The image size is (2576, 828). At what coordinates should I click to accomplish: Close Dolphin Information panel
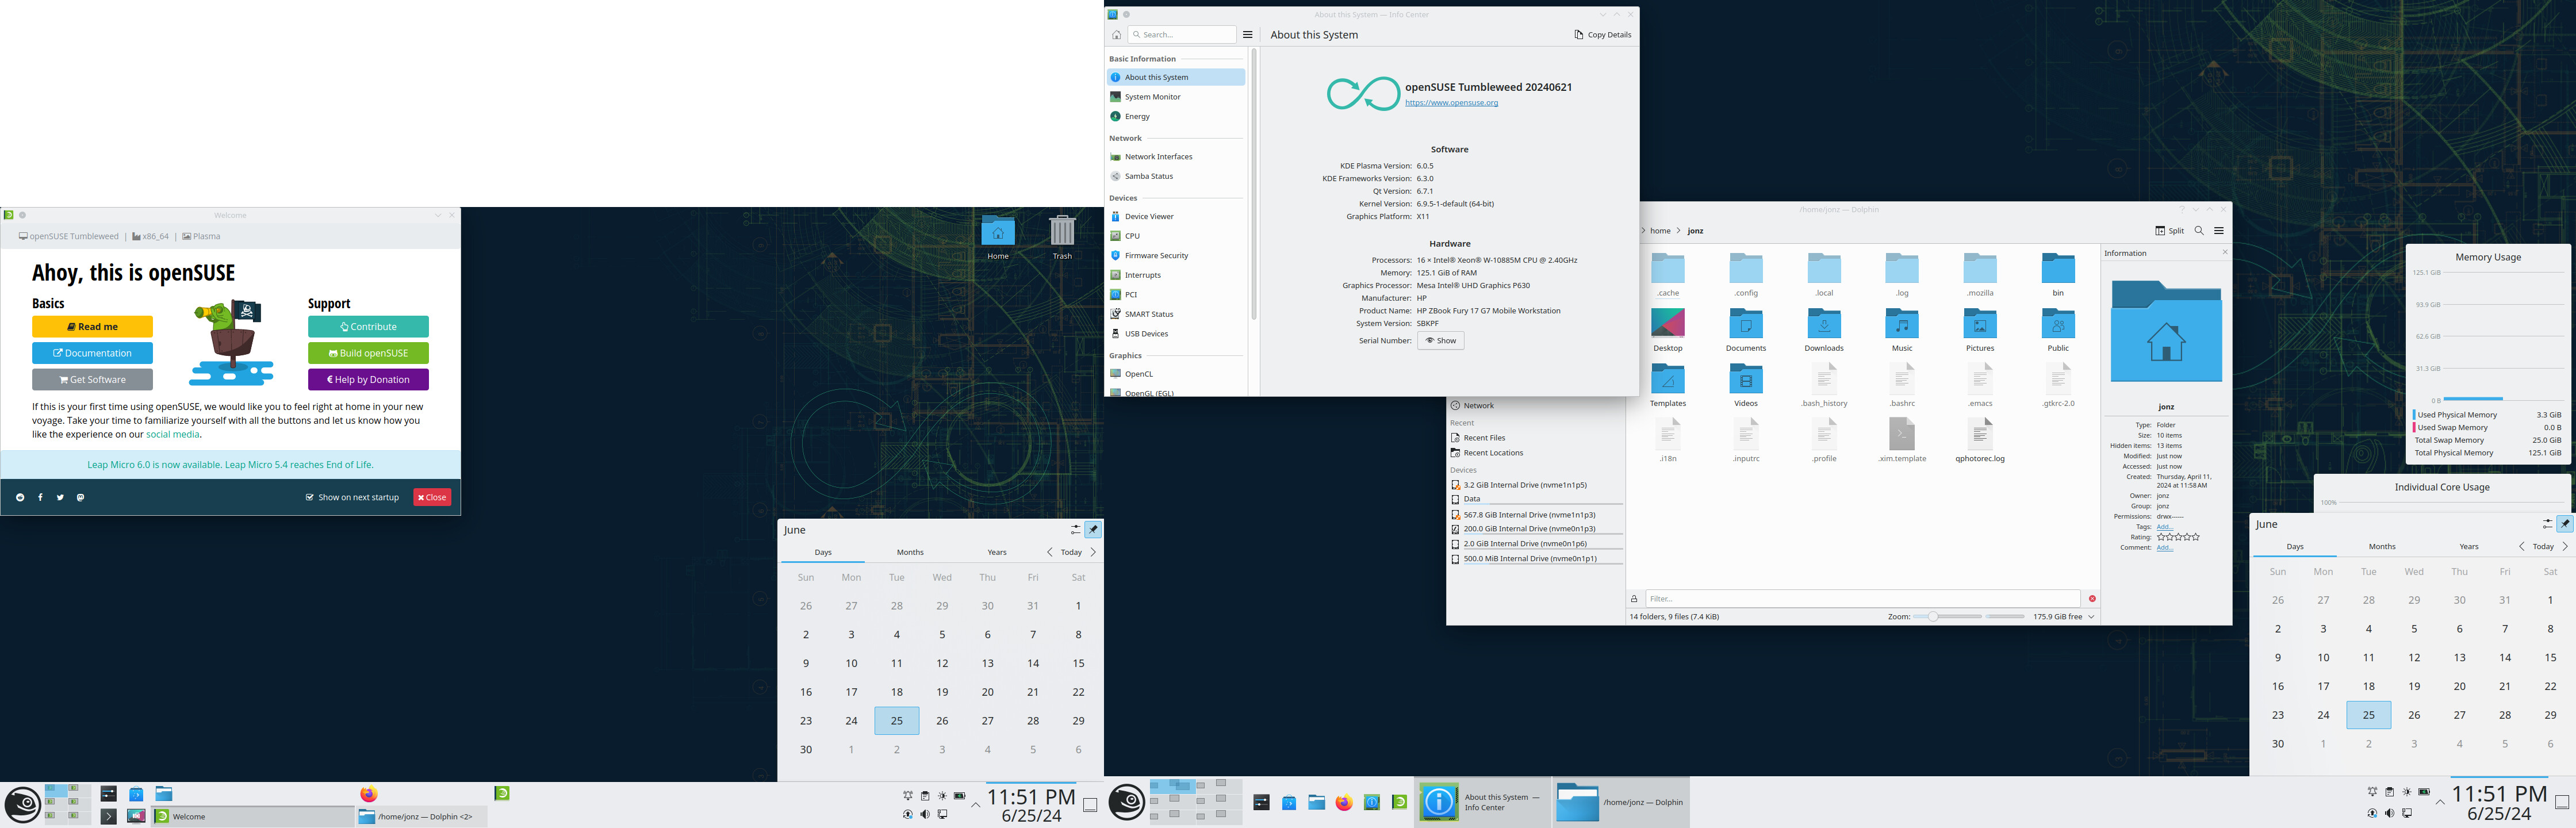click(x=2224, y=253)
